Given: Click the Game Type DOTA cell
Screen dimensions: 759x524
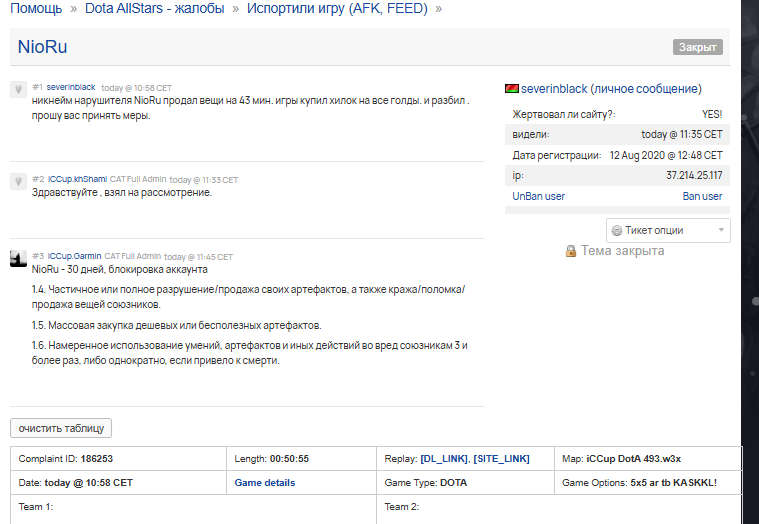Looking at the screenshot, I should [465, 483].
